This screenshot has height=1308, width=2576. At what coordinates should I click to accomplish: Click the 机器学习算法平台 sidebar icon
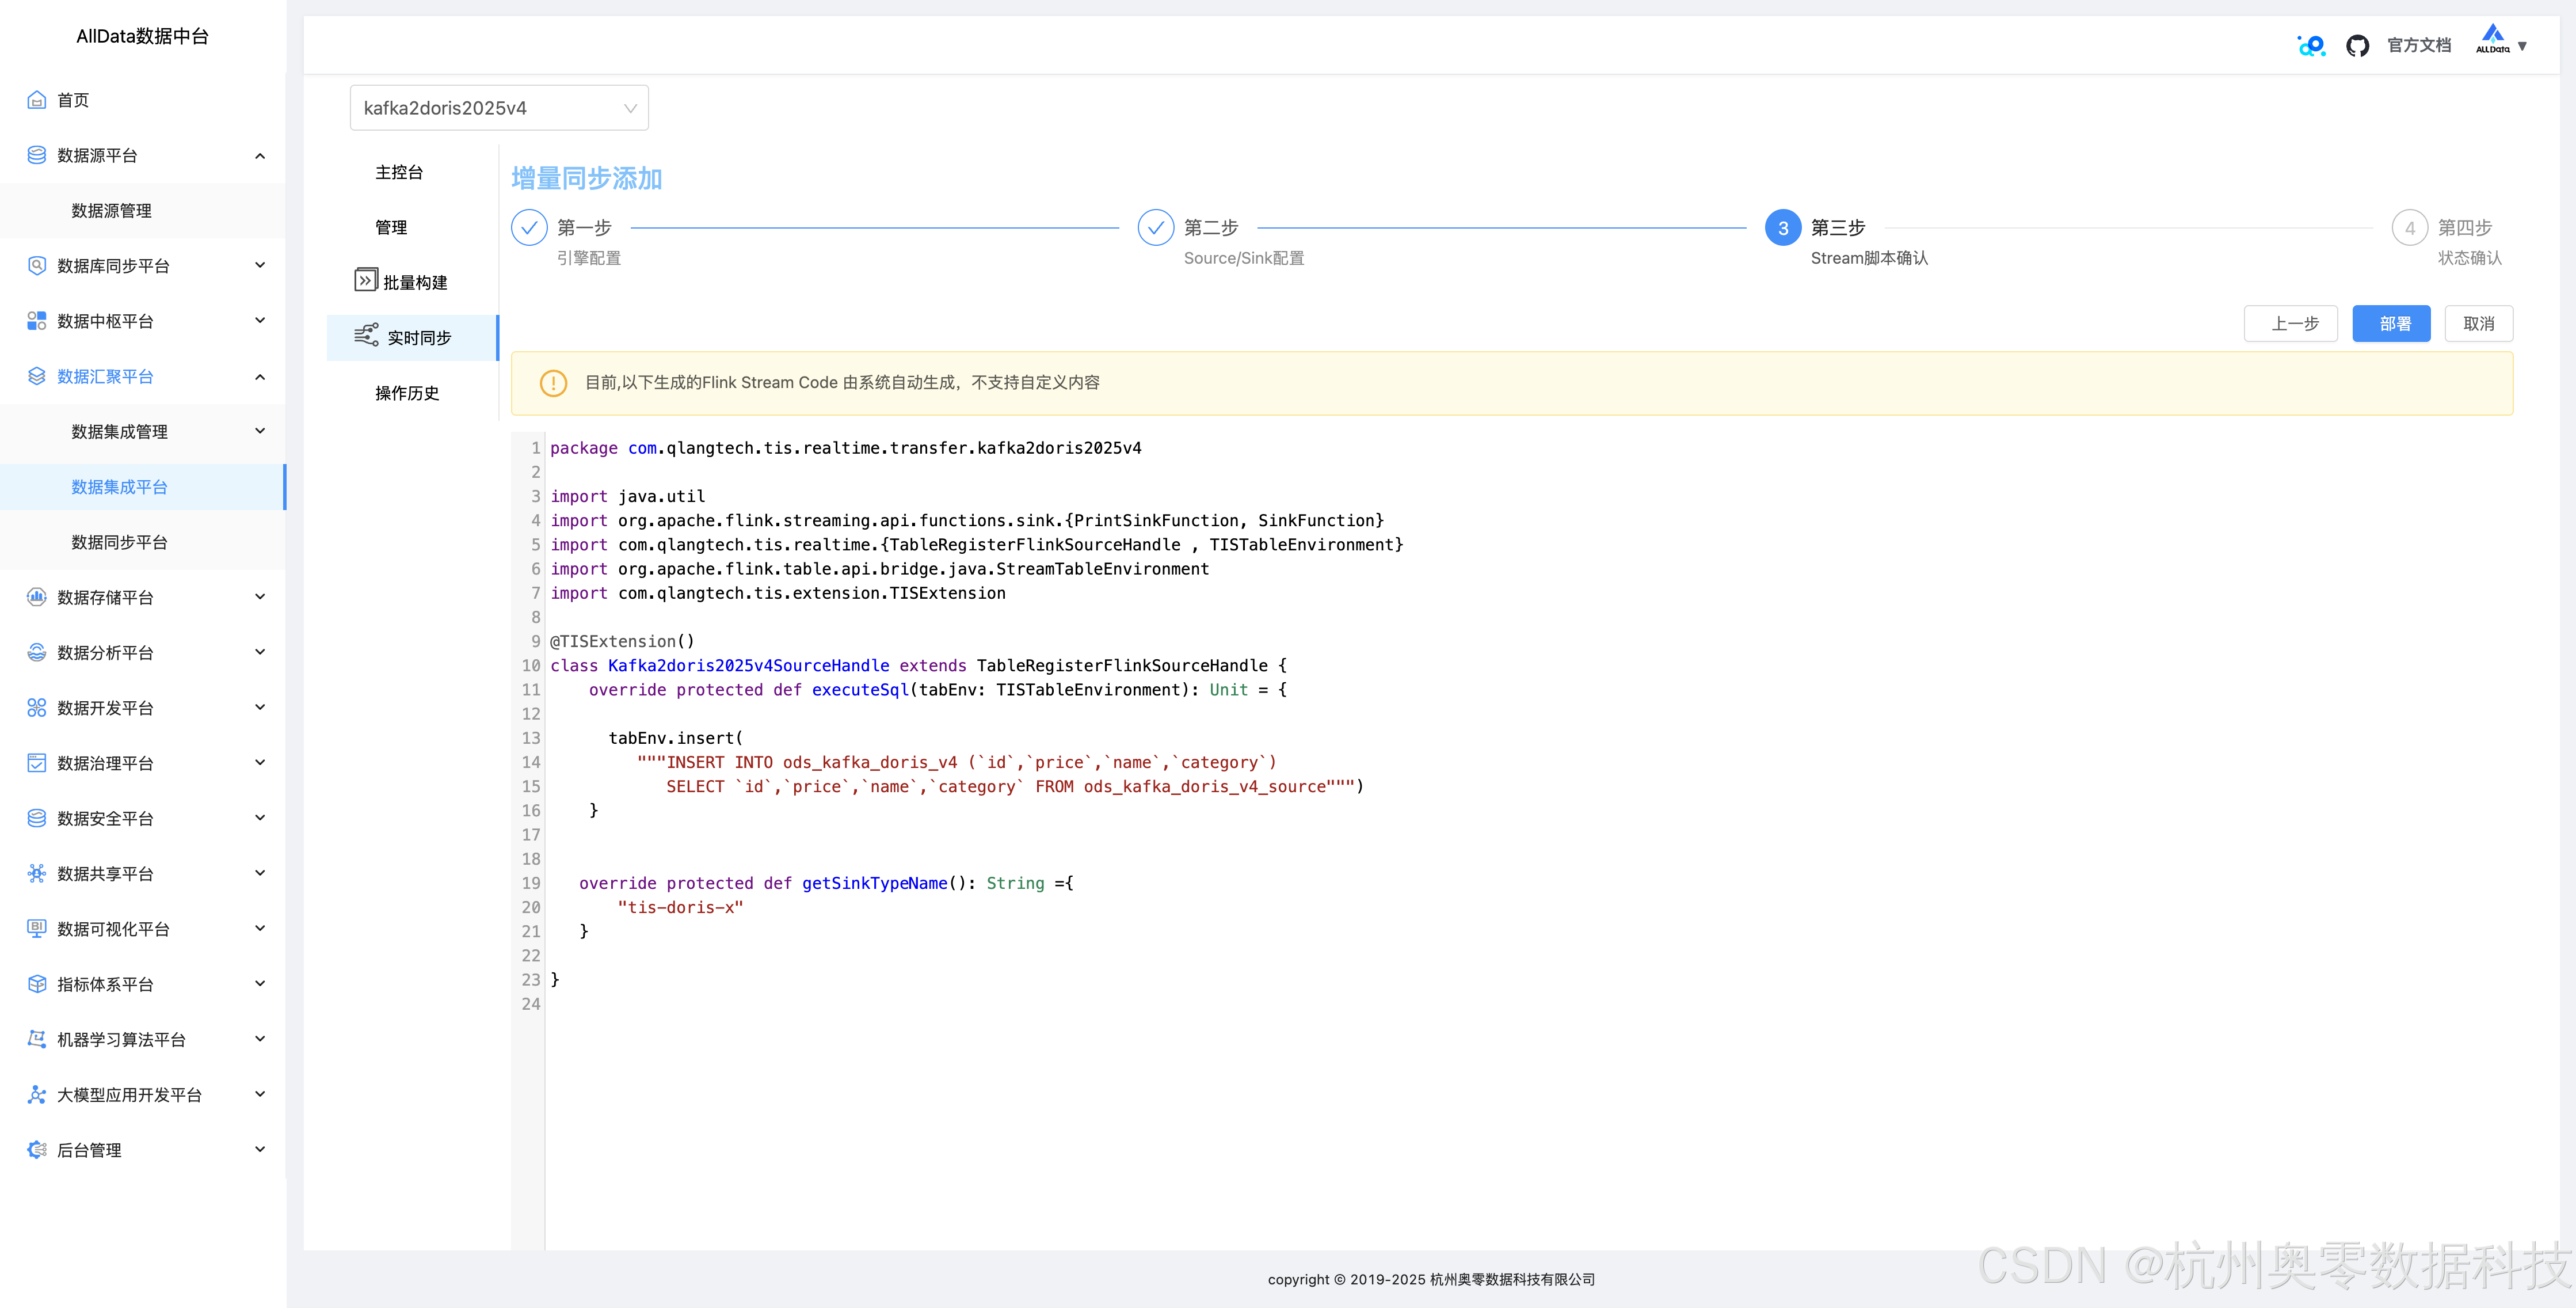[x=37, y=1039]
